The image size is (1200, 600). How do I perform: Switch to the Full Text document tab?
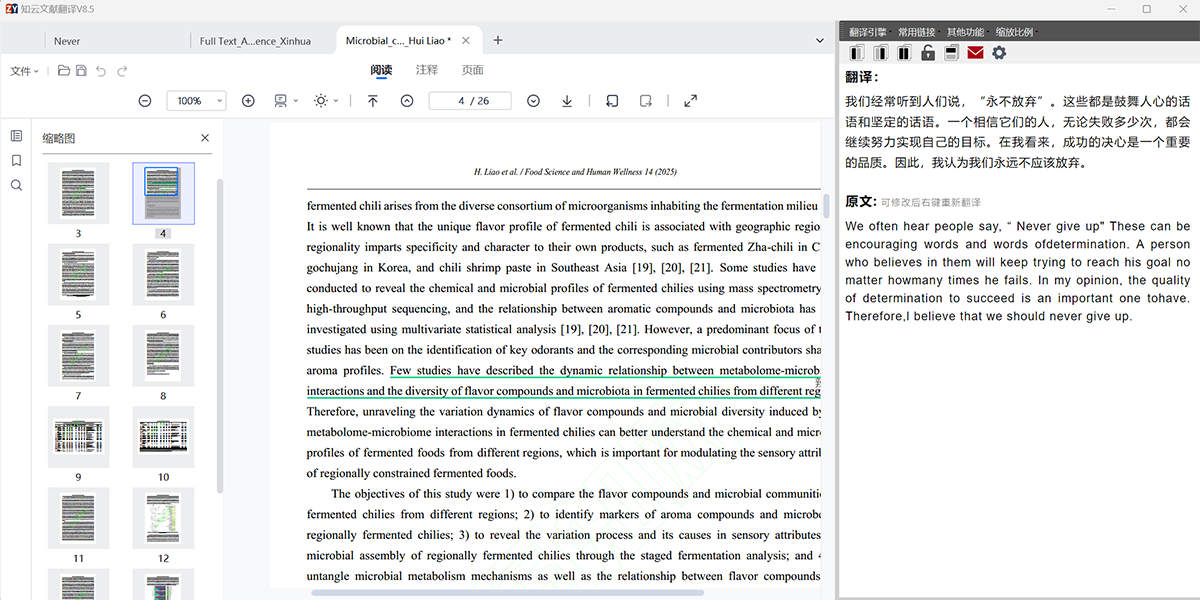(255, 41)
